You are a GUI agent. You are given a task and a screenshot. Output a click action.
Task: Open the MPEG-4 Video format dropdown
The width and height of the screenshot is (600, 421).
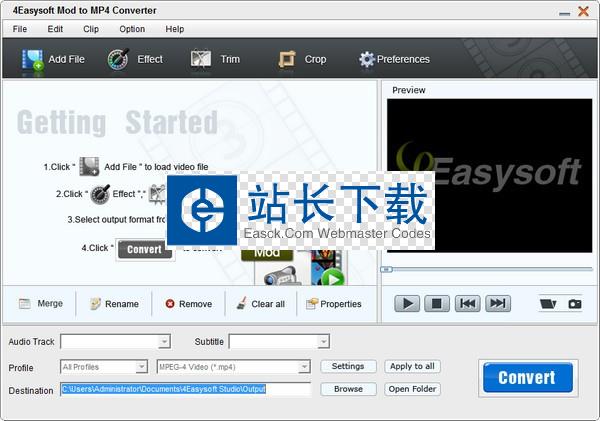pos(304,367)
